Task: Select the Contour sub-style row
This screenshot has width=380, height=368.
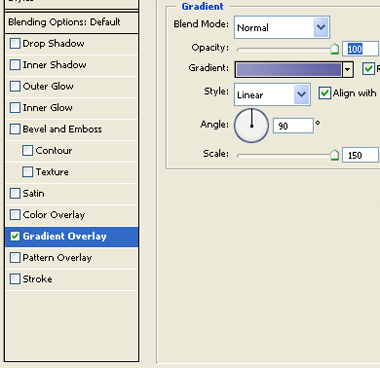Action: click(72, 150)
